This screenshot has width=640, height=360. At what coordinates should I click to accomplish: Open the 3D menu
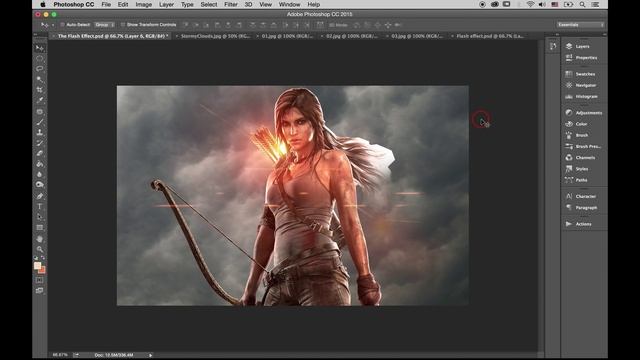pyautogui.click(x=248, y=4)
